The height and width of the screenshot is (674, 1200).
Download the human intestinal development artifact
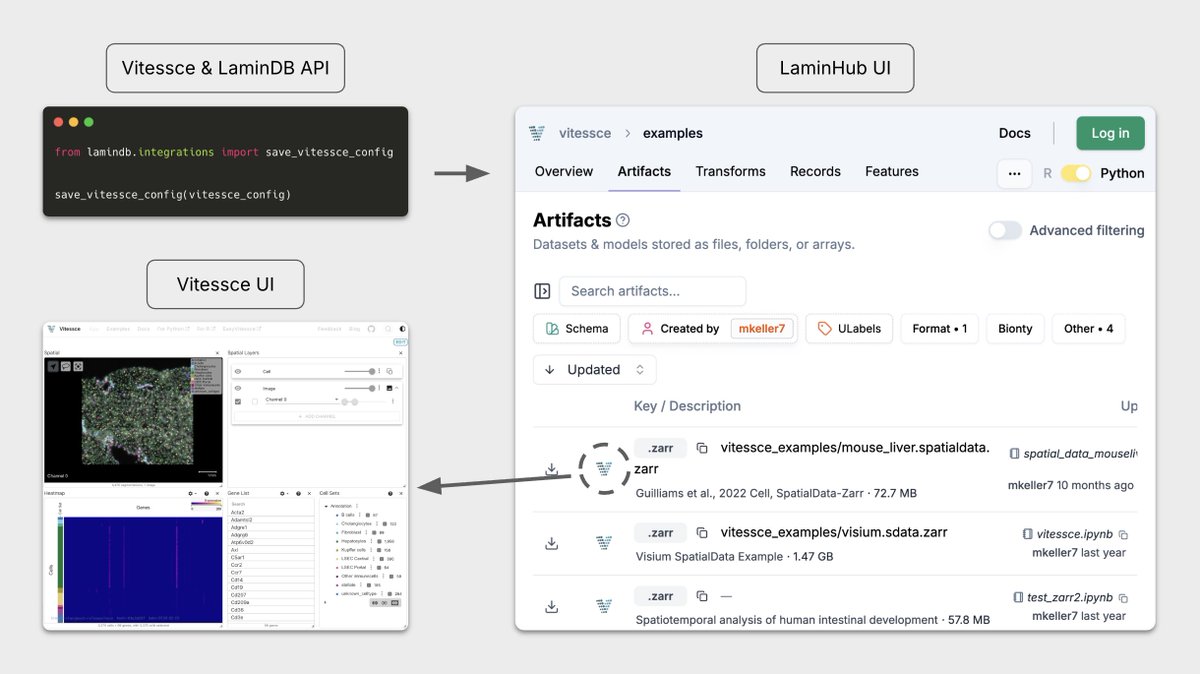[551, 606]
